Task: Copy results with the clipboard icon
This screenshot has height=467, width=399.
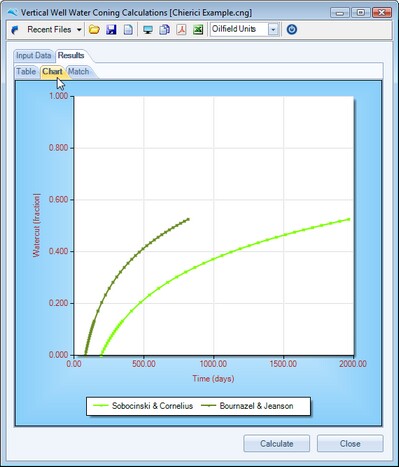Action: click(164, 30)
